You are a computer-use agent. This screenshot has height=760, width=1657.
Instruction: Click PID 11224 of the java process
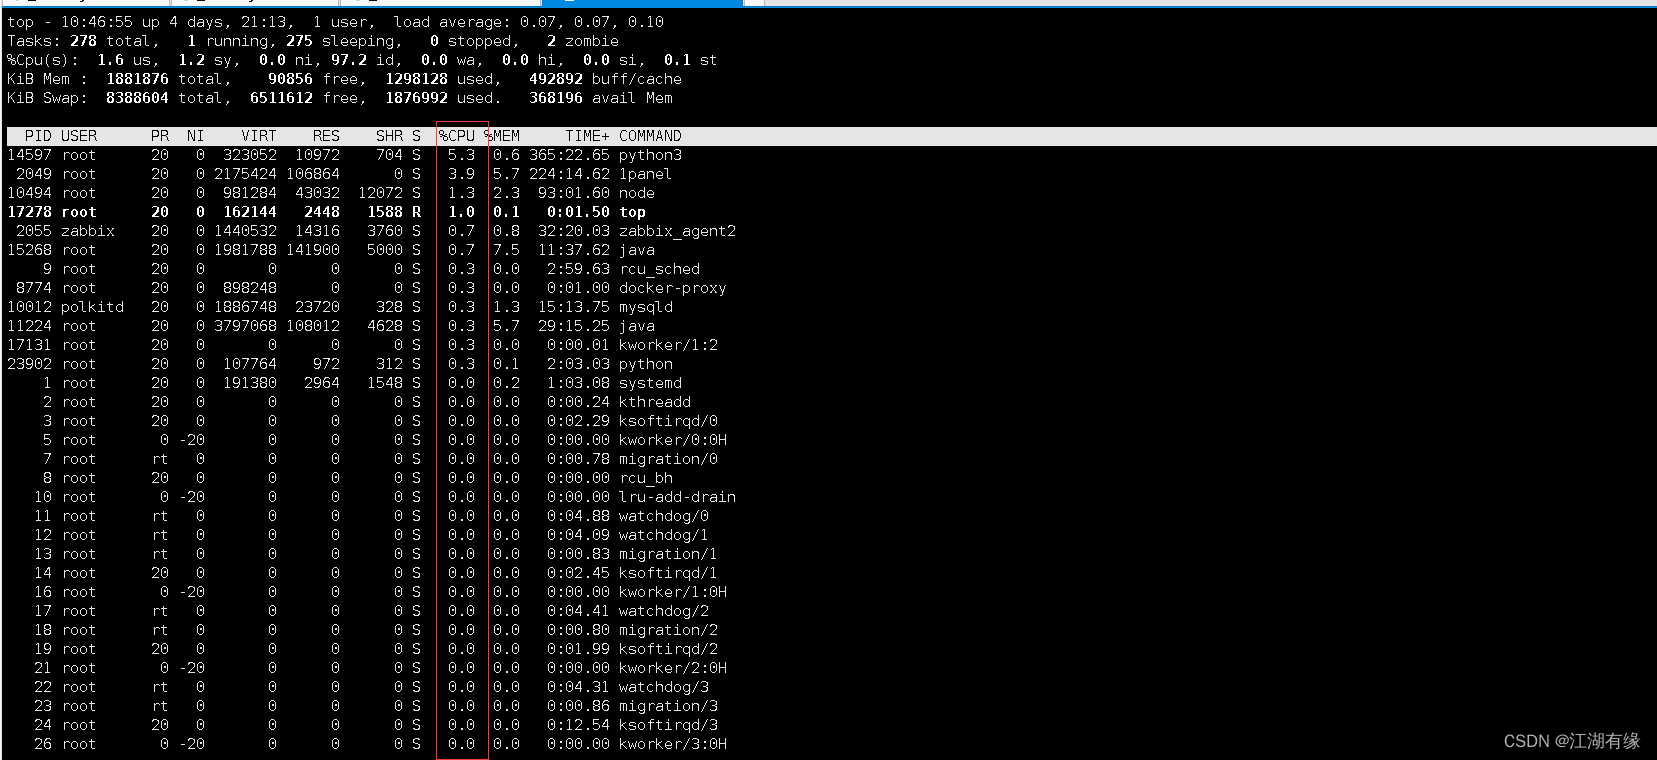tap(29, 326)
